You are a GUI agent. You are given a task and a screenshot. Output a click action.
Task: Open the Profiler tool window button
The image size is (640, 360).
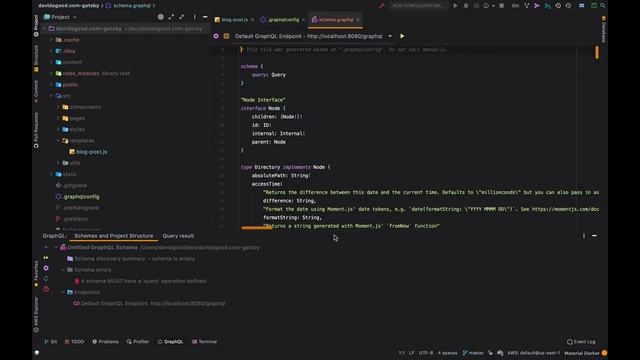138,342
